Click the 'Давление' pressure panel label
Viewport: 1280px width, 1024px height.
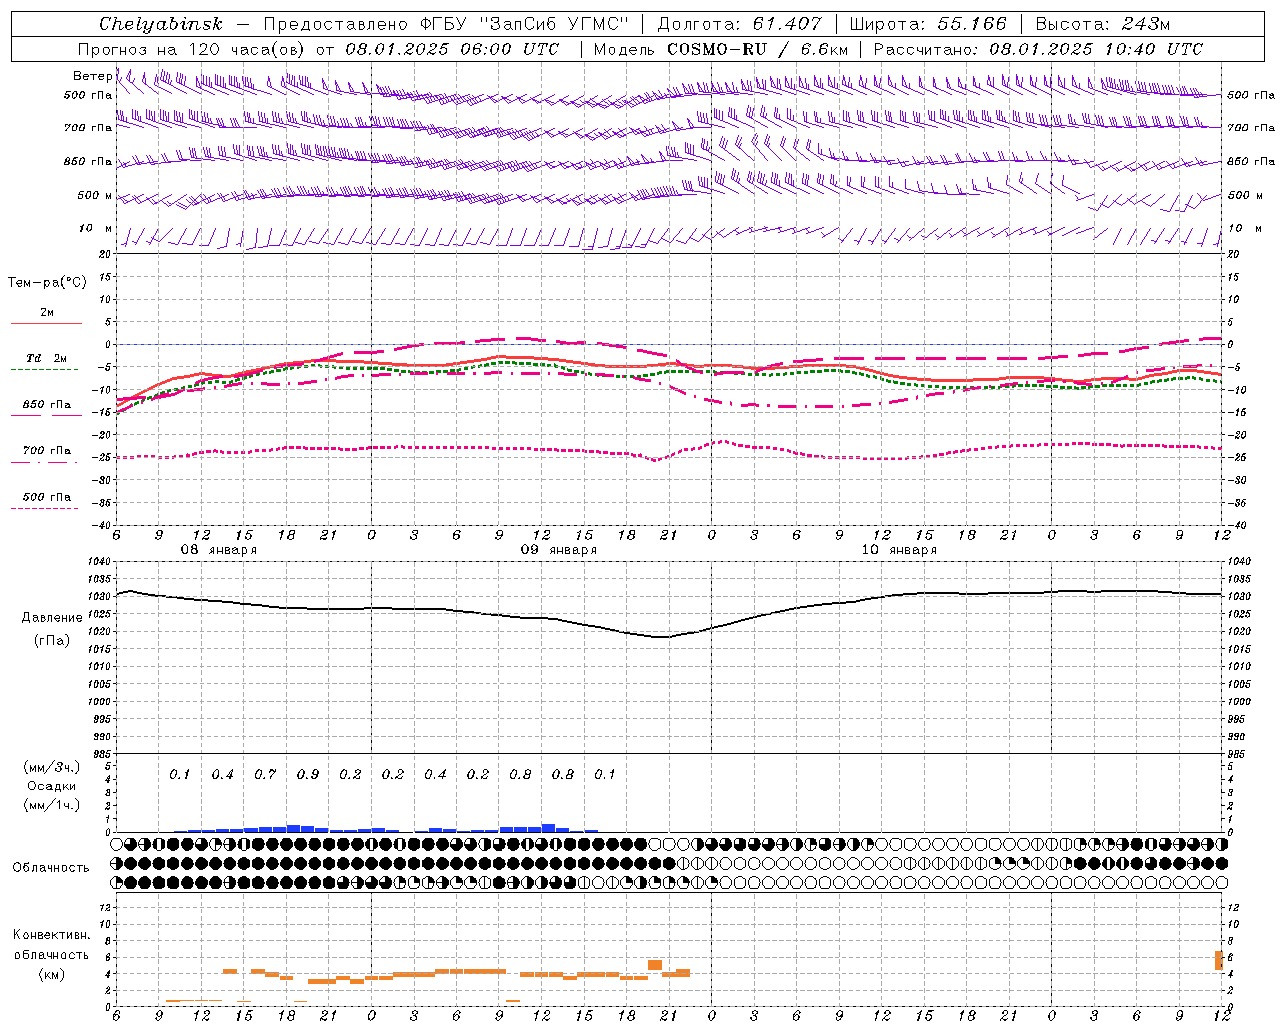coord(52,618)
